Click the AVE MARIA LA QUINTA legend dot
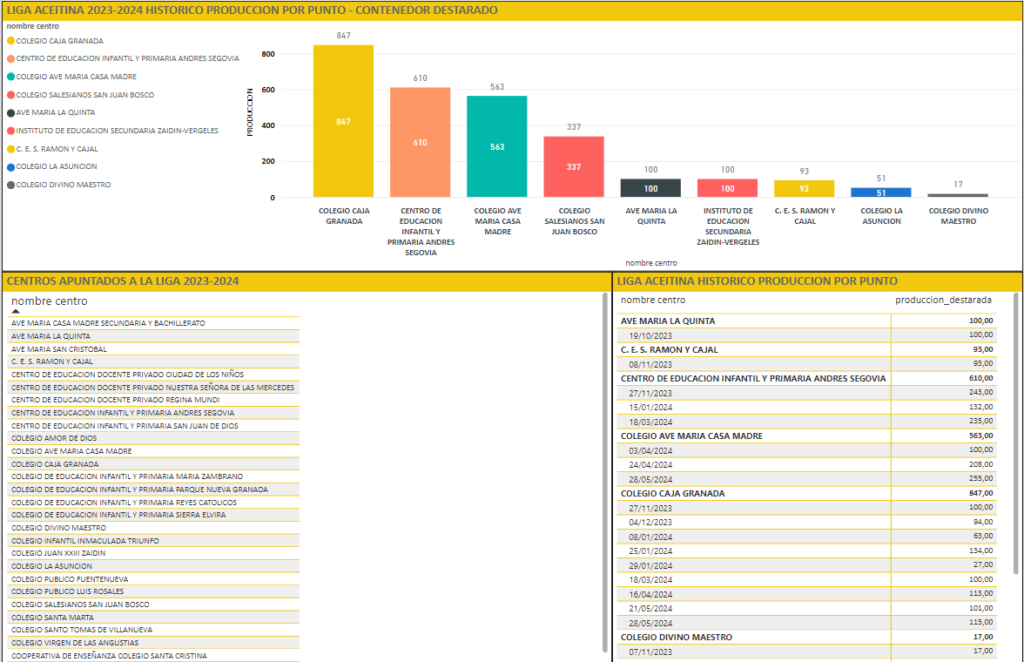This screenshot has height=662, width=1024. 10,113
